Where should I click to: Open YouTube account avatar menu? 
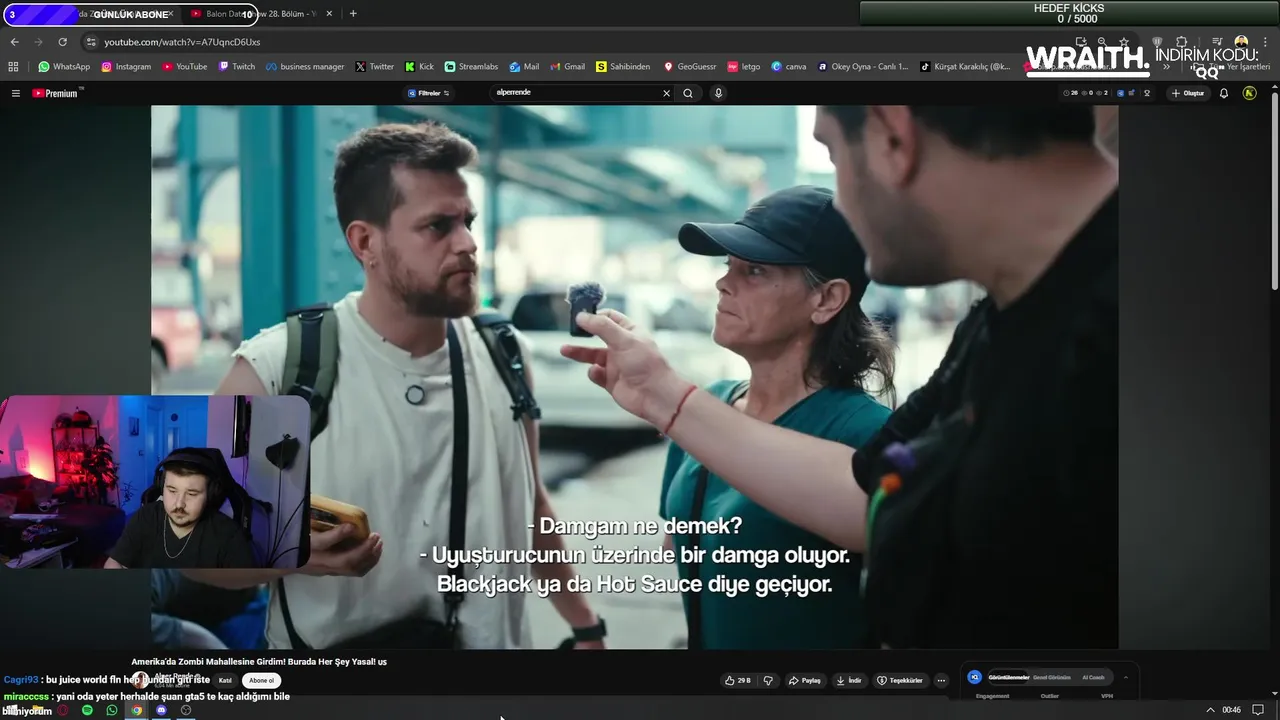coord(1249,93)
